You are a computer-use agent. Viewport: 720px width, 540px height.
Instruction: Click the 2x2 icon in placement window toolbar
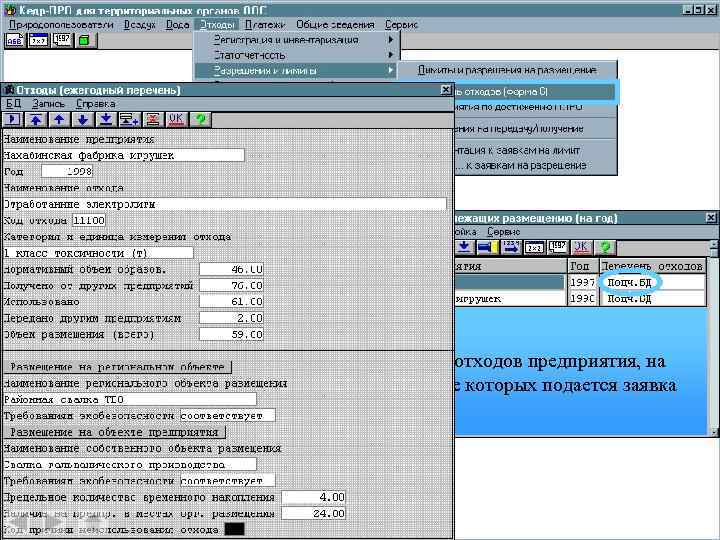click(534, 248)
